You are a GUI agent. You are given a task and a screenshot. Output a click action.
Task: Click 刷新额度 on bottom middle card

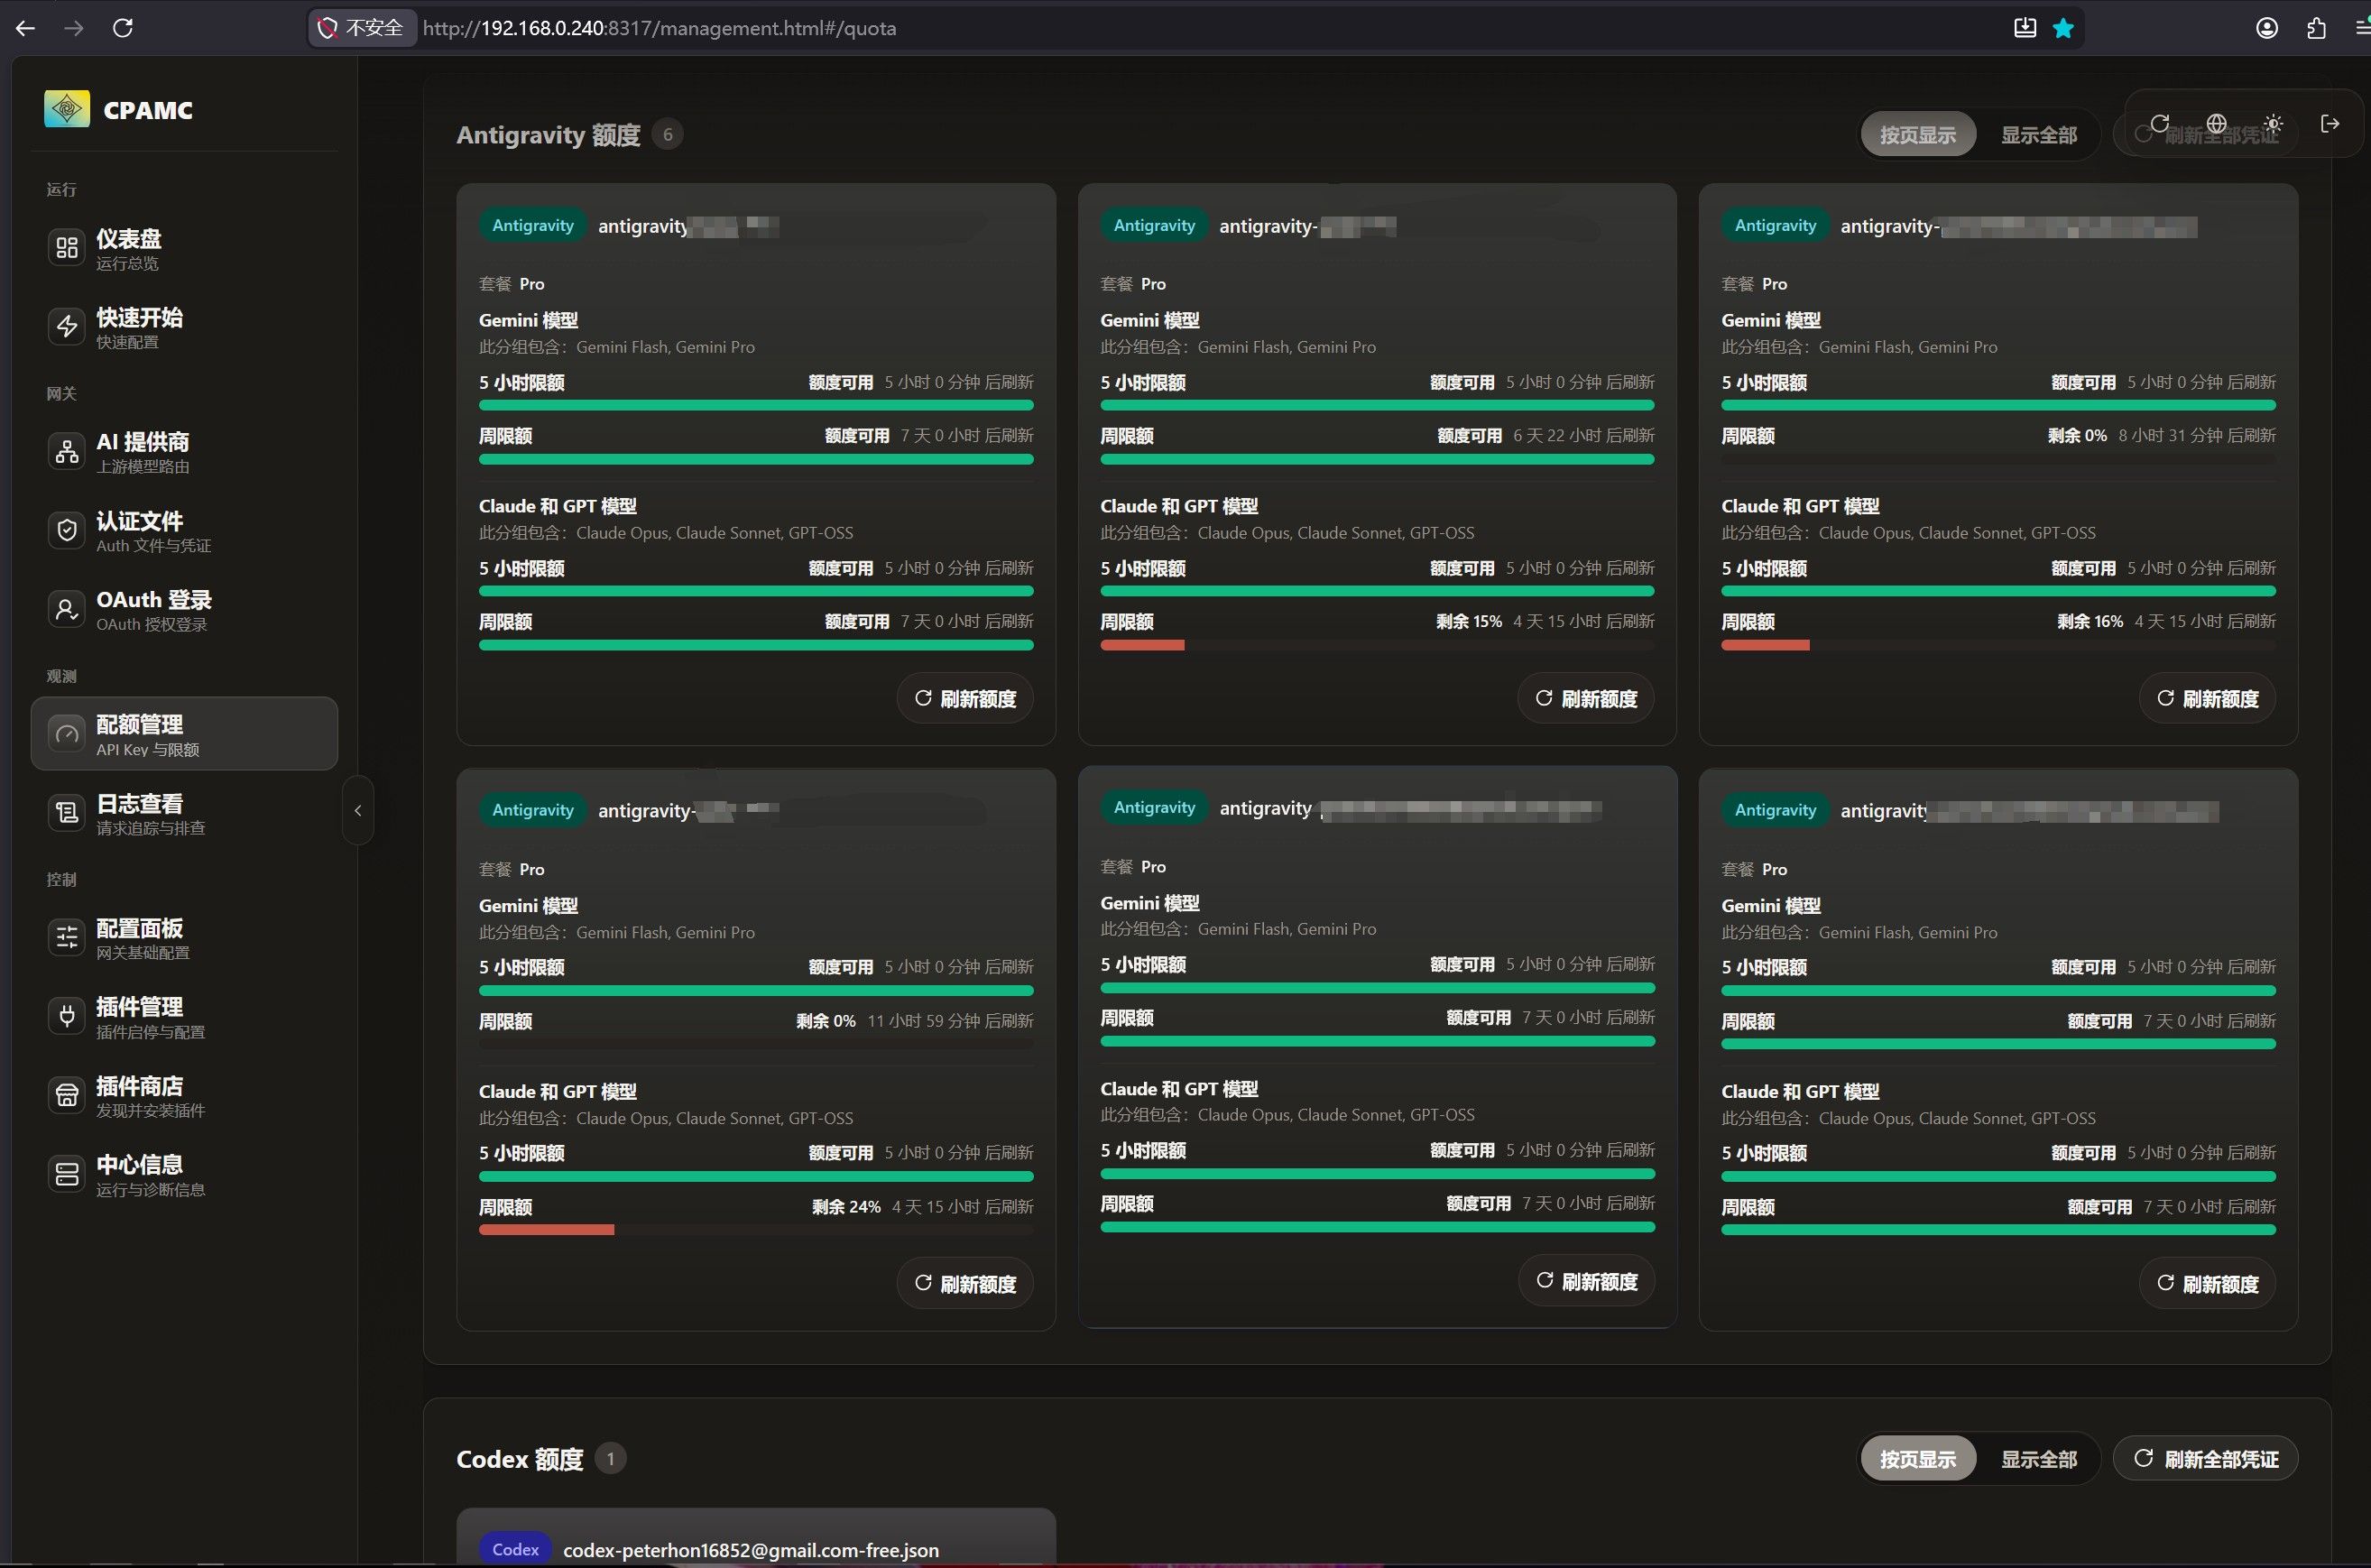1586,1281
